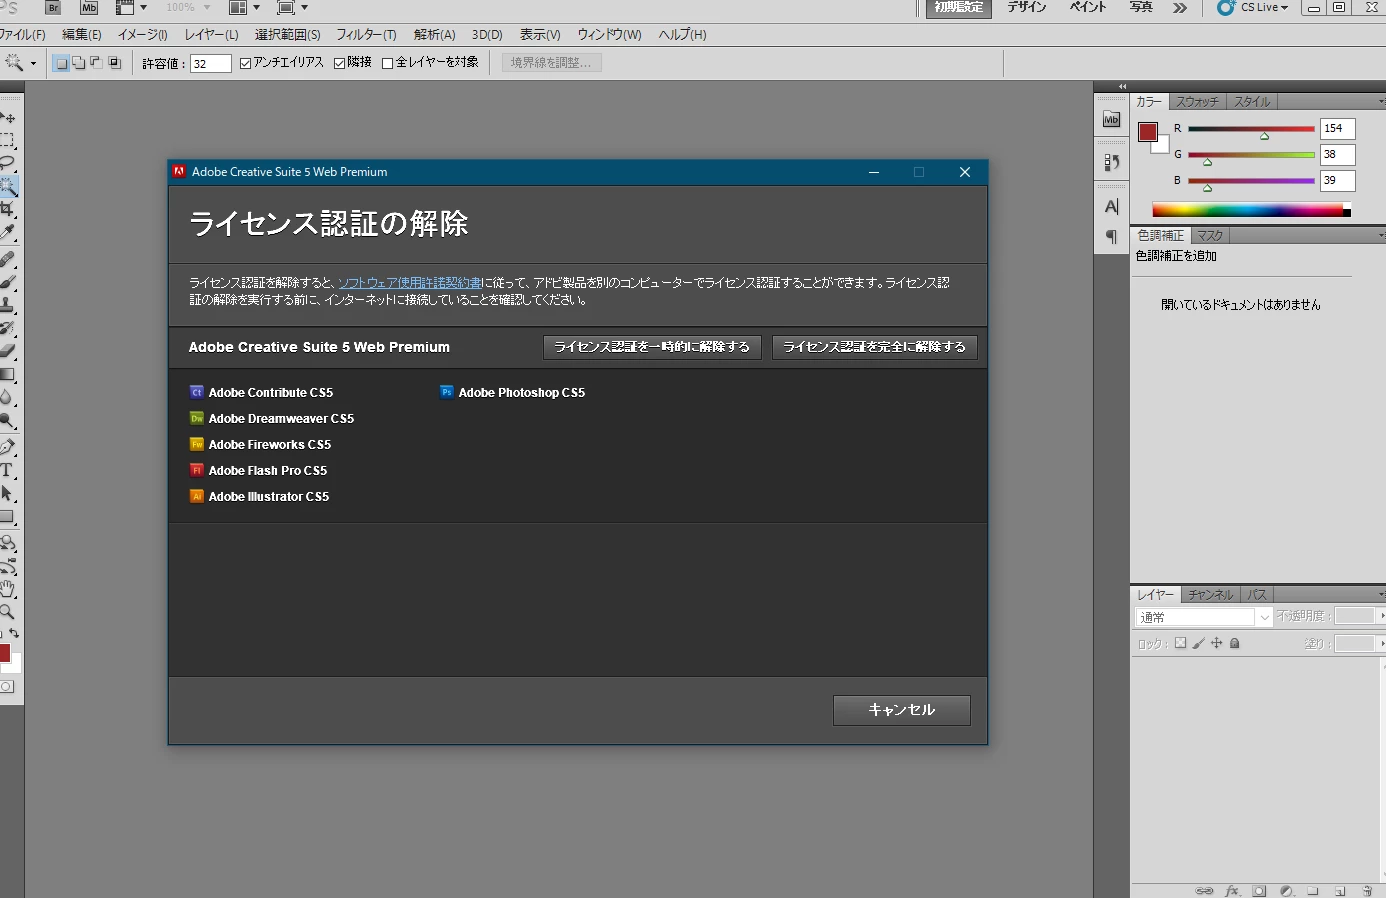Click the red foreground swatch in Color panel
This screenshot has height=898, width=1386.
pyautogui.click(x=1148, y=132)
